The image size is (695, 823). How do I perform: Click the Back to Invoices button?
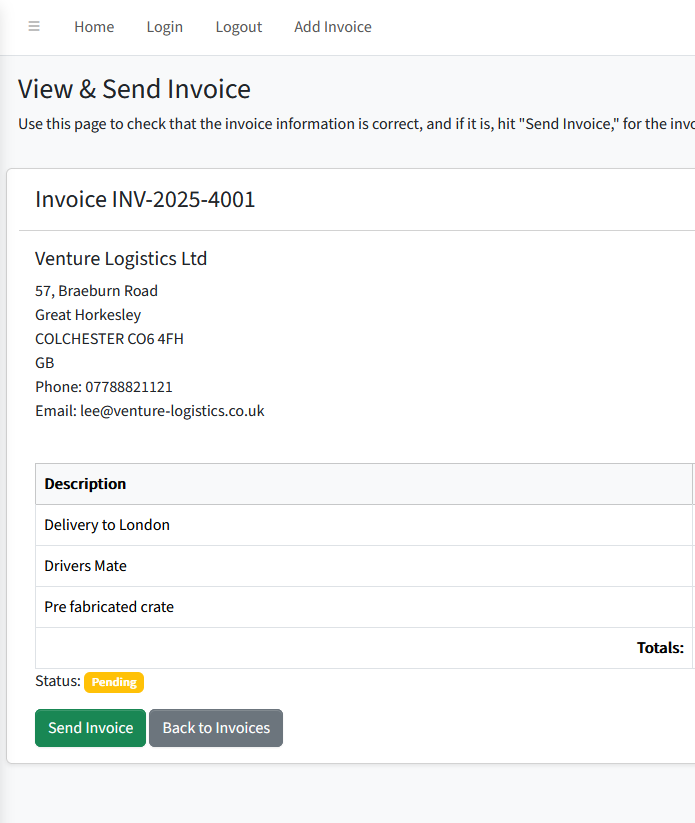pos(216,728)
